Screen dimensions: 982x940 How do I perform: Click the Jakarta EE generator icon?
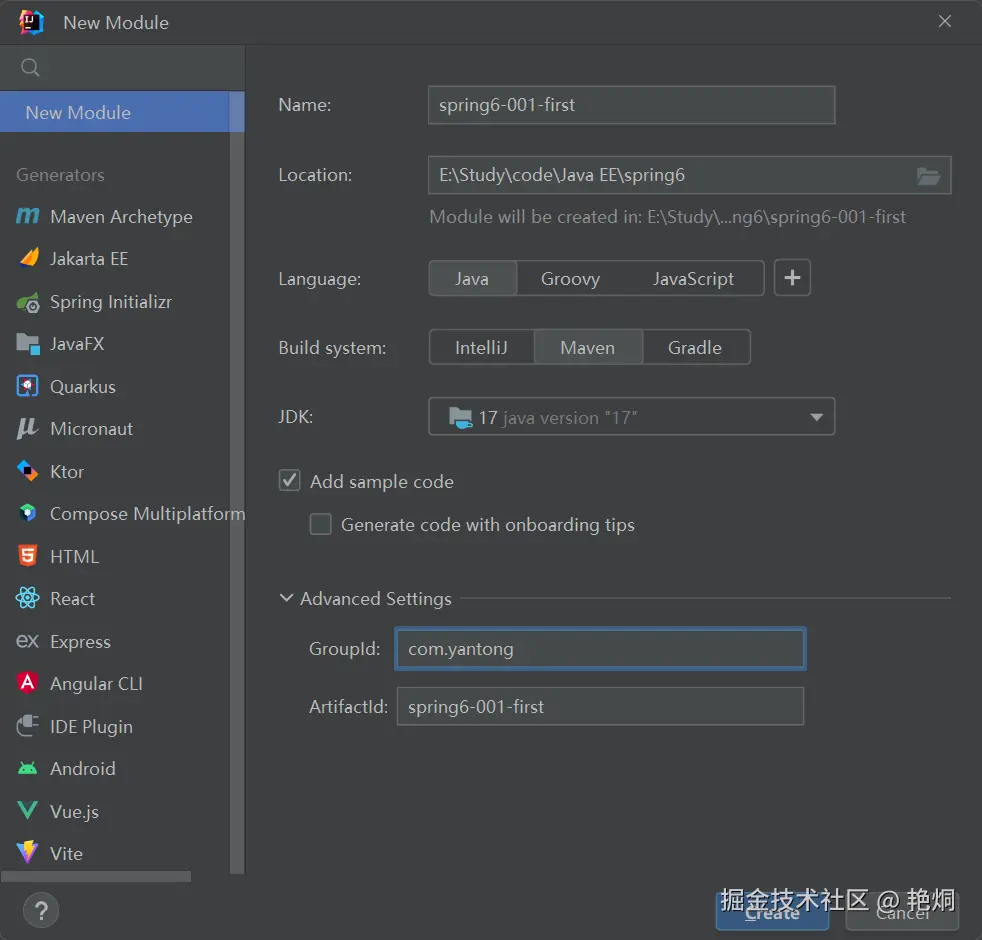[29, 258]
